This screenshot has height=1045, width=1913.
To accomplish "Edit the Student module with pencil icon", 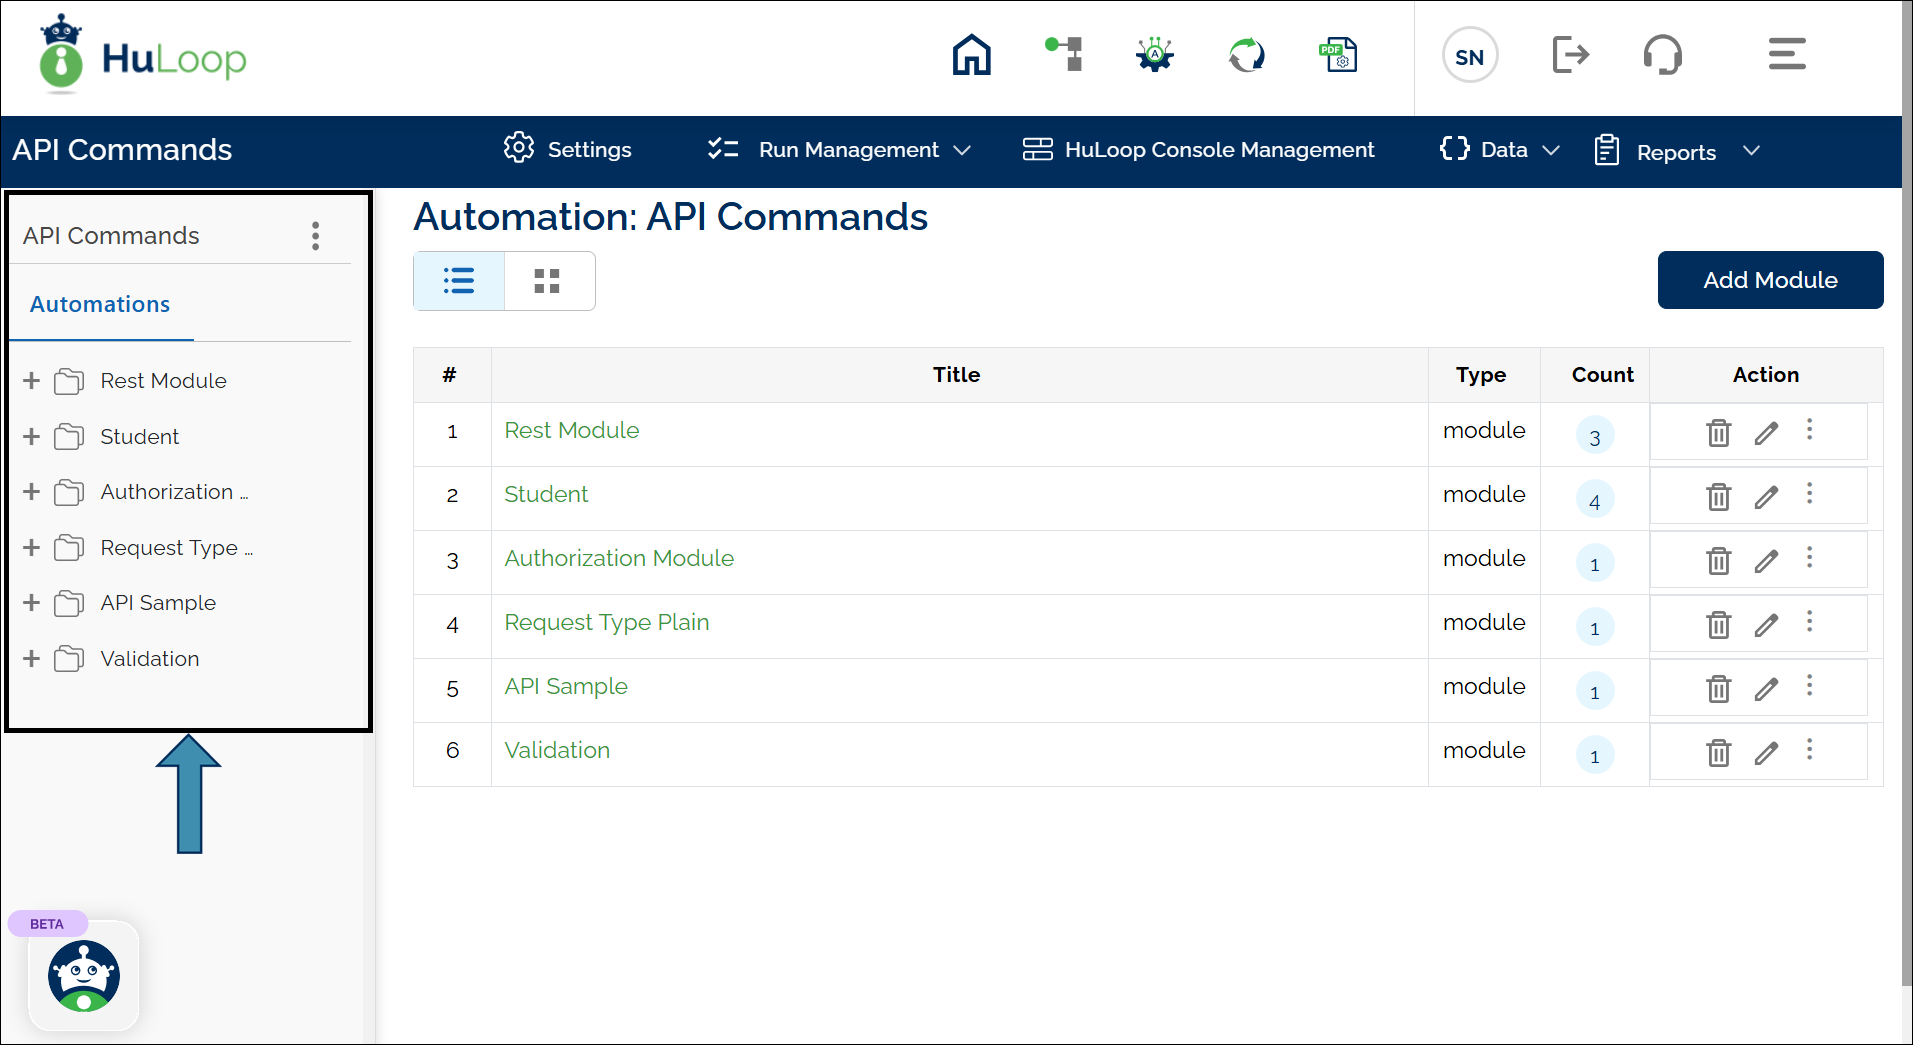I will (1766, 496).
